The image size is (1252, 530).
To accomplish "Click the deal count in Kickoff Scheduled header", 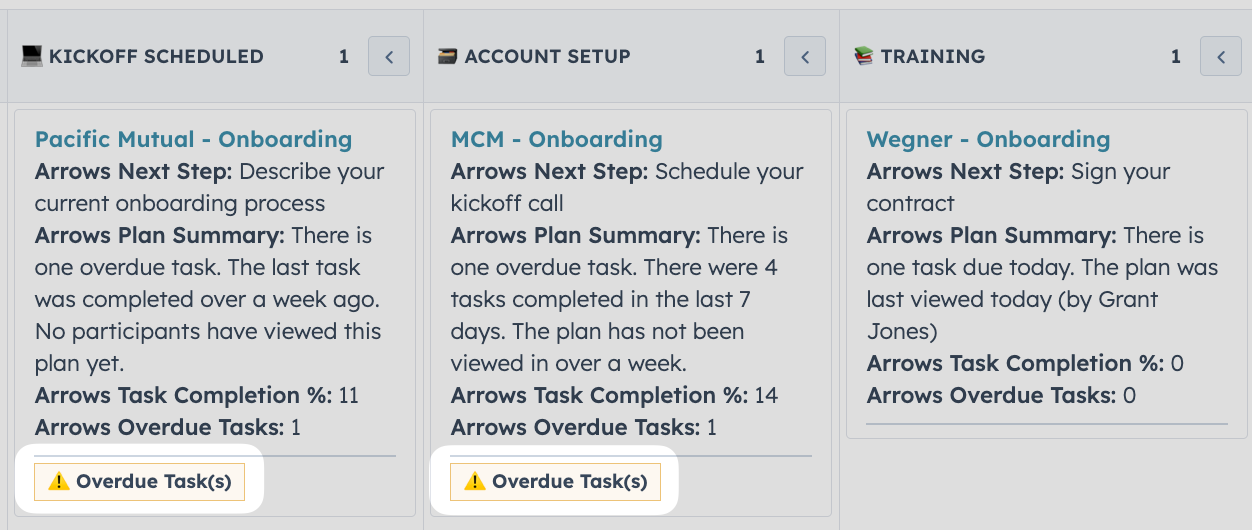I will pos(344,57).
